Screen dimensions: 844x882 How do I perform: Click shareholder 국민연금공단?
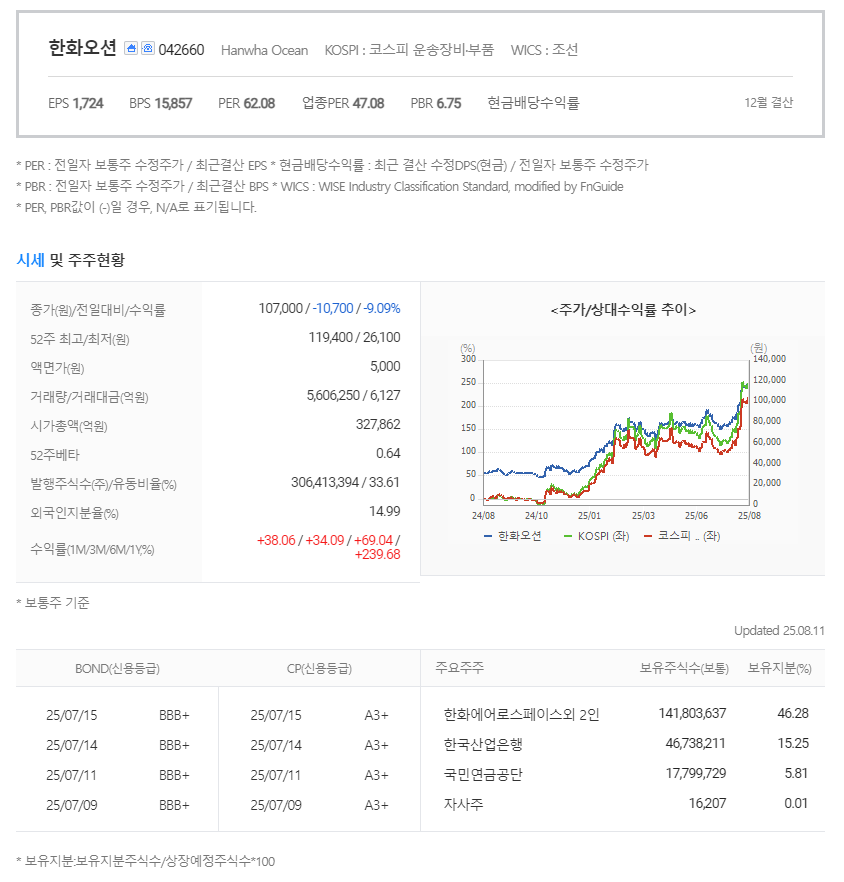pyautogui.click(x=483, y=775)
